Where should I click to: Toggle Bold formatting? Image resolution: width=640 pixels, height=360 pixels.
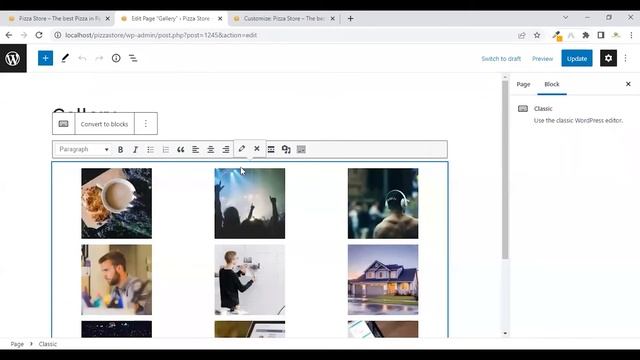tap(120, 150)
